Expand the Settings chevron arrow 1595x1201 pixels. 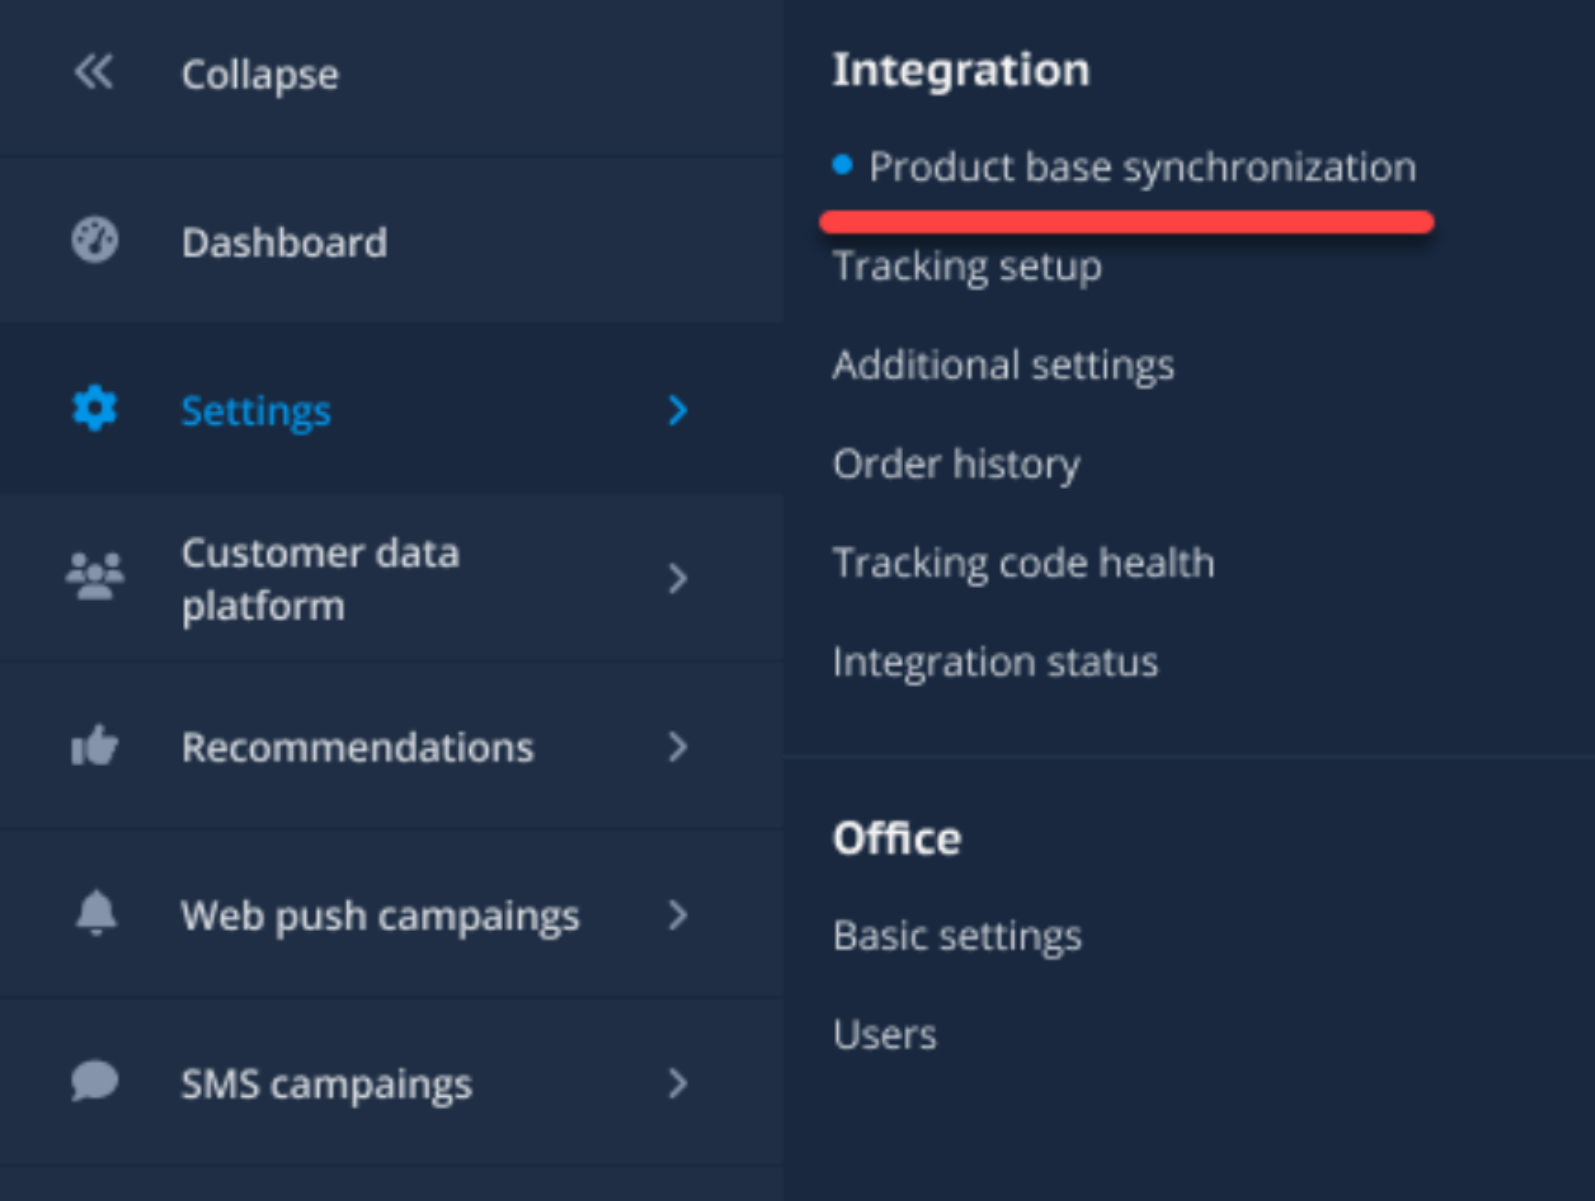(x=678, y=410)
